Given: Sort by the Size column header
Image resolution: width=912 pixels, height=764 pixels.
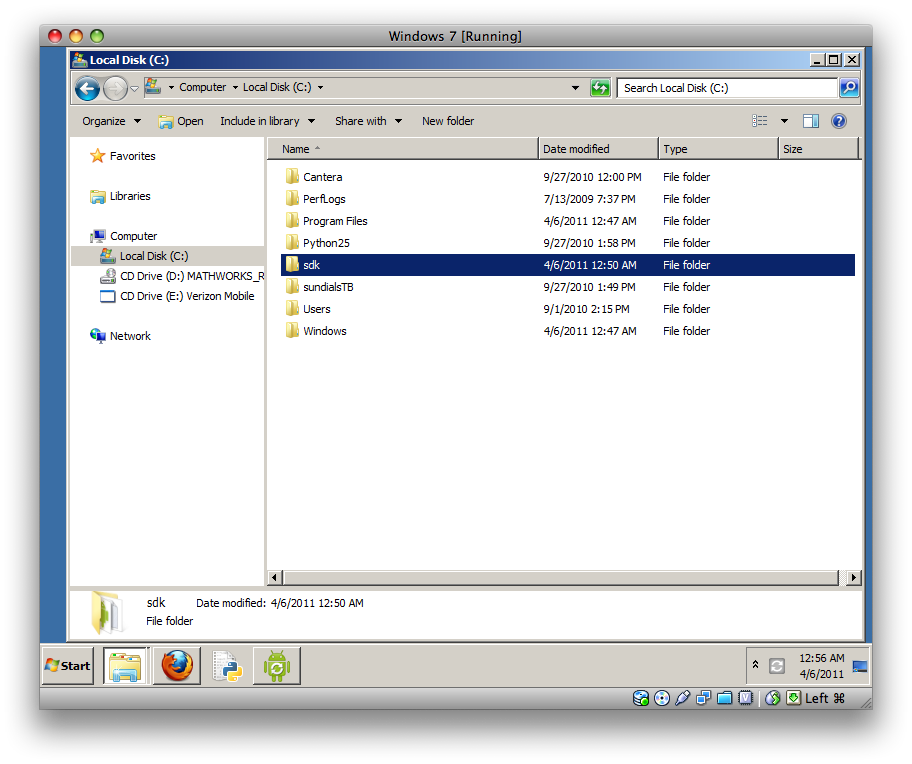Looking at the screenshot, I should coord(818,149).
